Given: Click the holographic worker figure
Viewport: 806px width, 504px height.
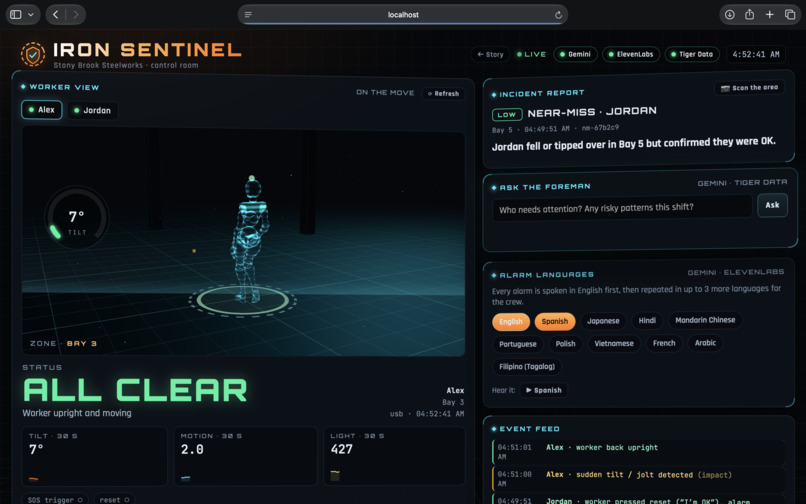Looking at the screenshot, I should (x=250, y=239).
